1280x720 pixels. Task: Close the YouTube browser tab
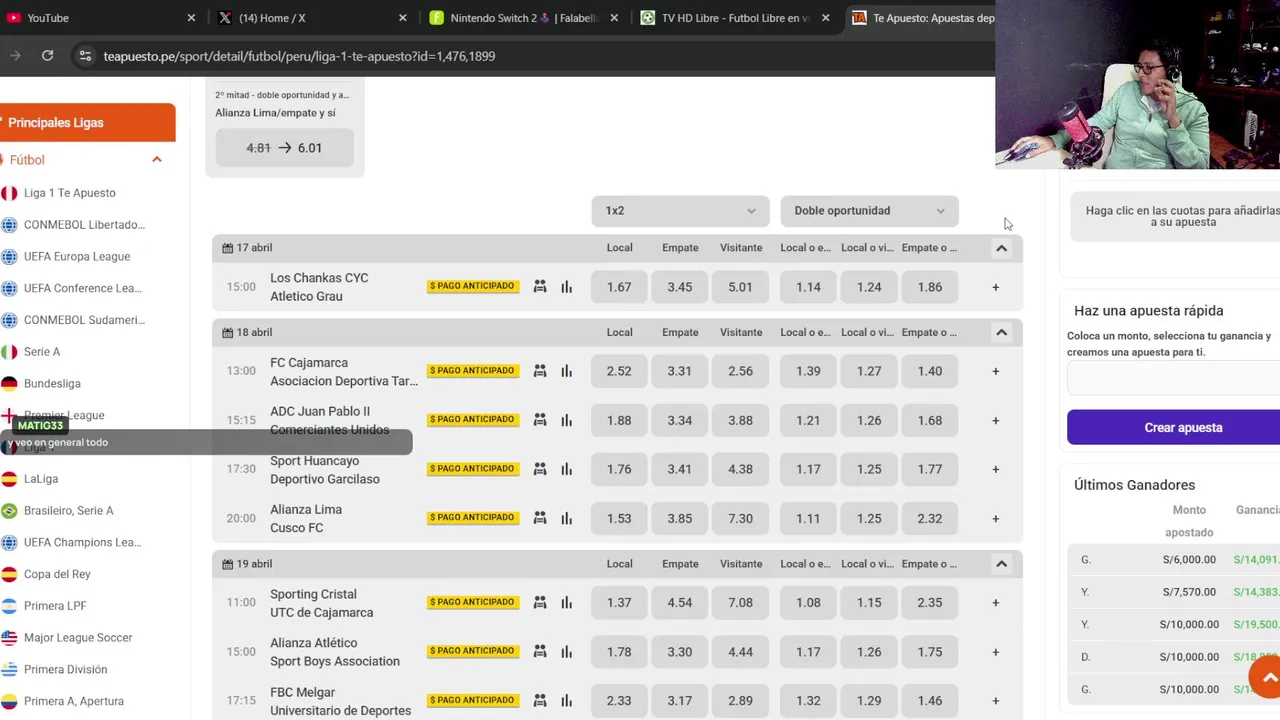pos(191,18)
